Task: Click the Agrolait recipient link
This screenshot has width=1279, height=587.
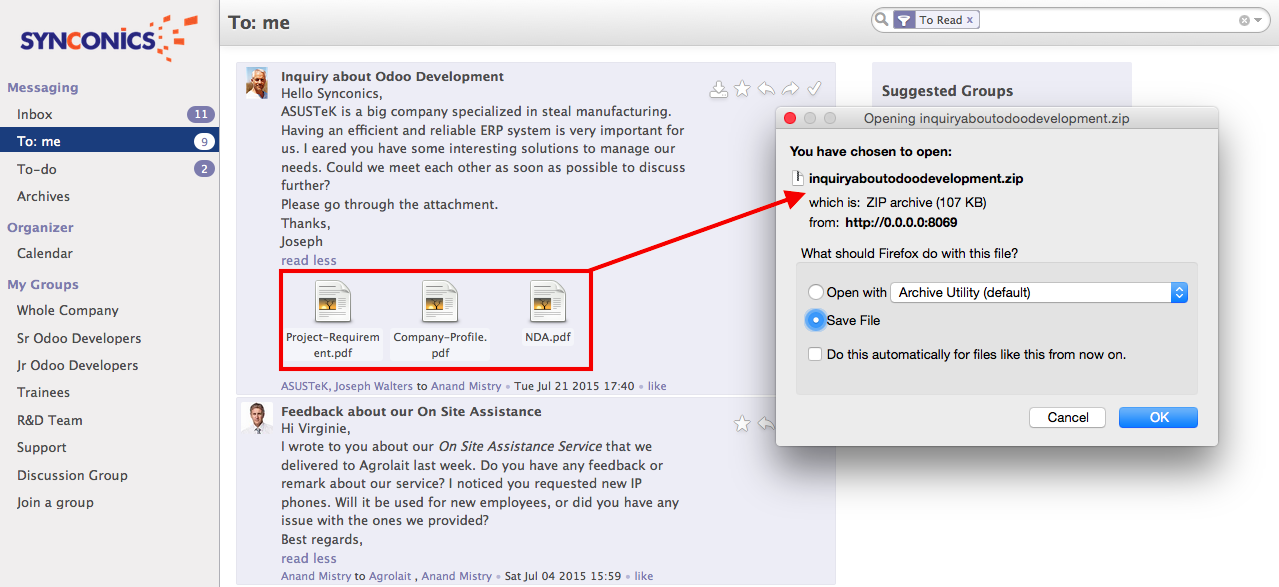Action: (x=390, y=576)
